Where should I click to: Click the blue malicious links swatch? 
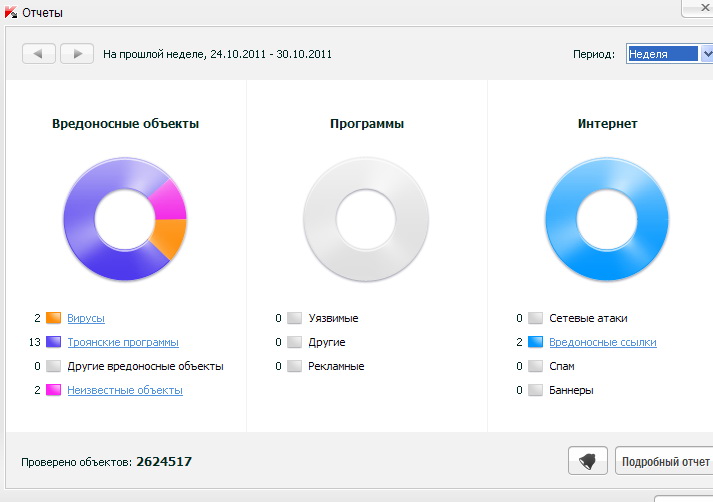coord(536,342)
